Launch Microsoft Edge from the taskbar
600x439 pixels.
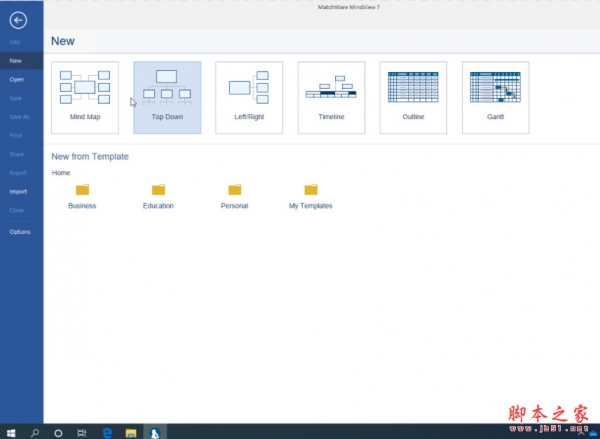coord(107,432)
